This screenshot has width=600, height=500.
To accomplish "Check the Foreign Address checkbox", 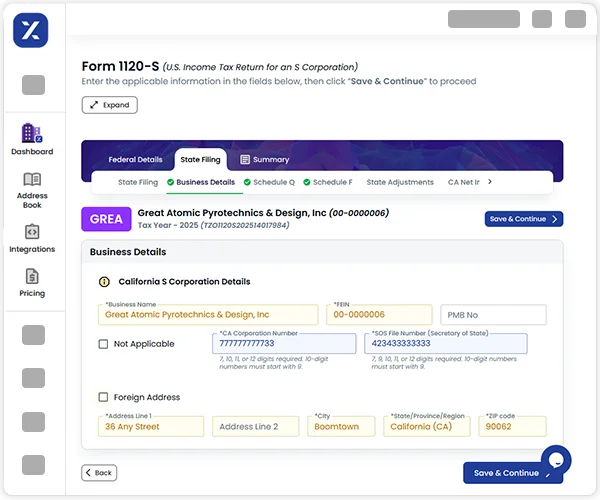I will pos(103,397).
